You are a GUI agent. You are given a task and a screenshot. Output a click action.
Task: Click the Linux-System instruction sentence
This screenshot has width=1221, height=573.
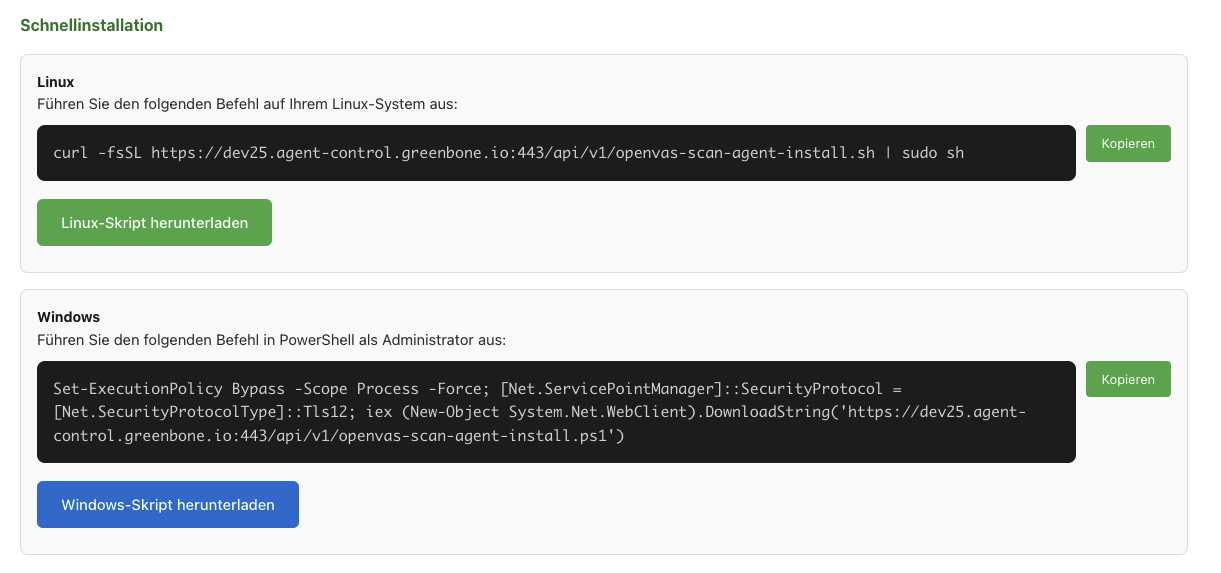[247, 103]
